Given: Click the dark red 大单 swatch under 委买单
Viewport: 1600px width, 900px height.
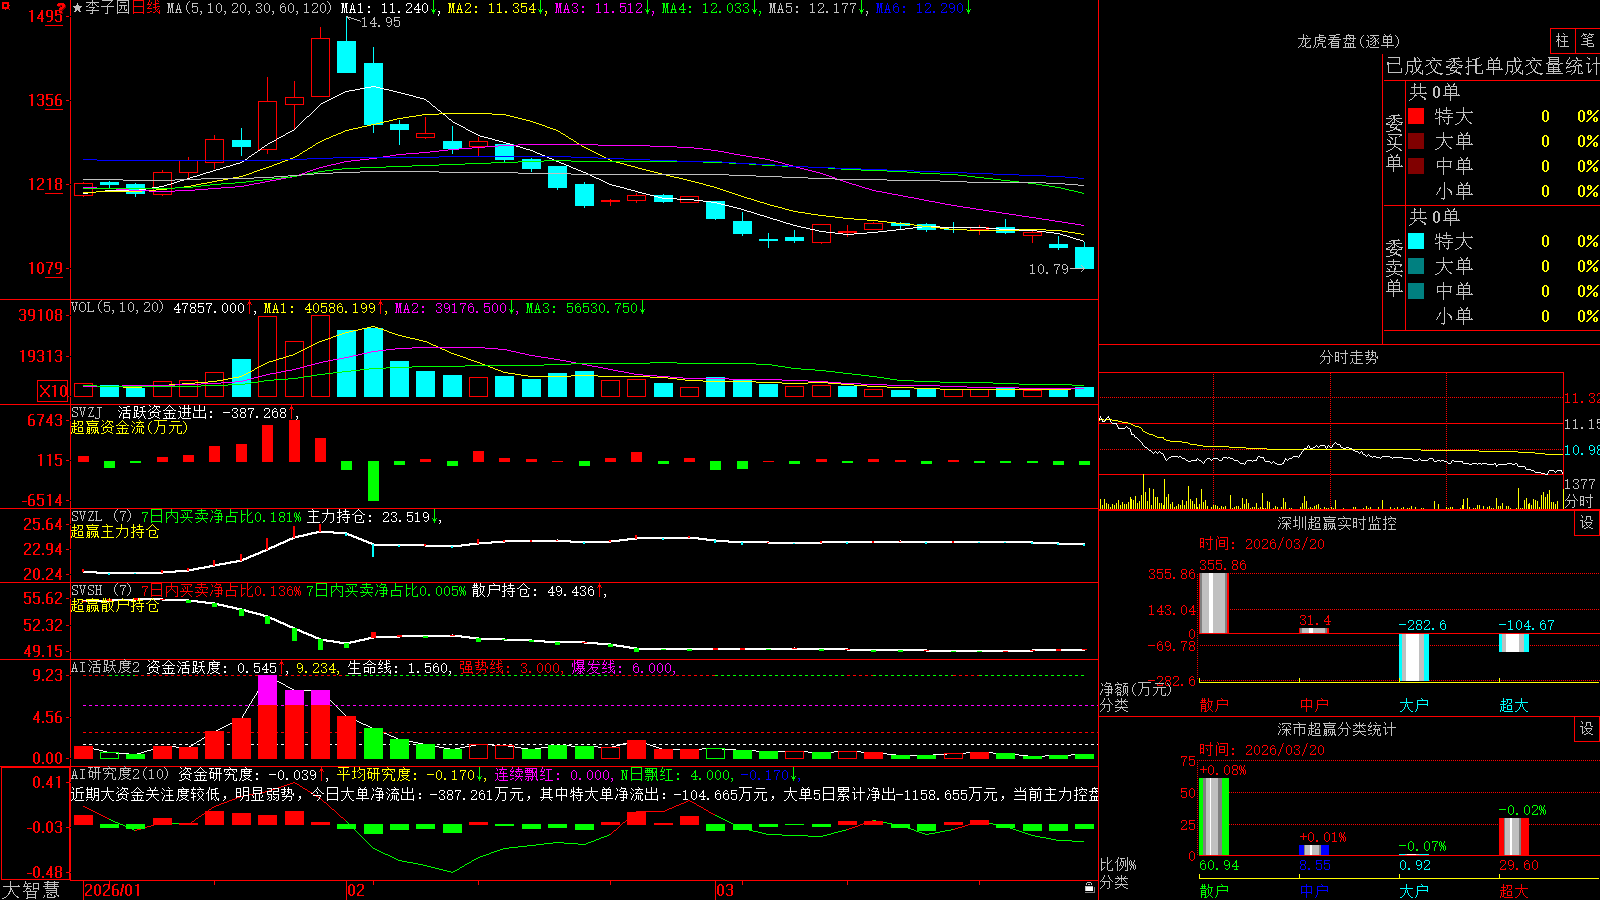Looking at the screenshot, I should pos(1416,141).
